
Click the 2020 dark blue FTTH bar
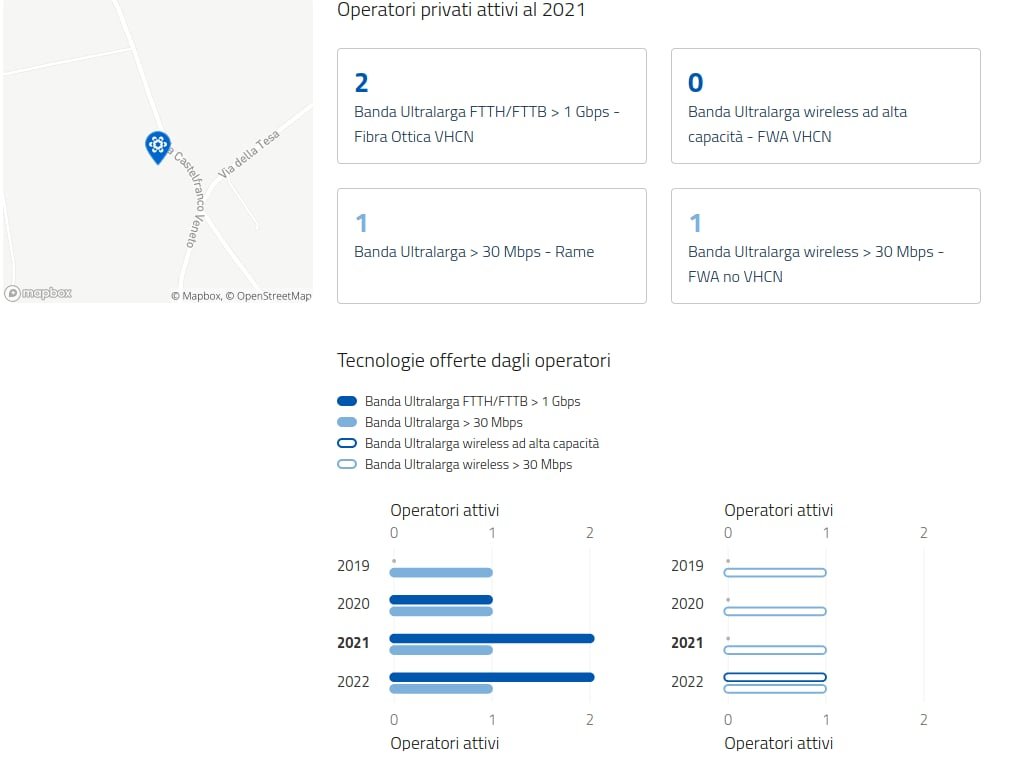click(441, 600)
